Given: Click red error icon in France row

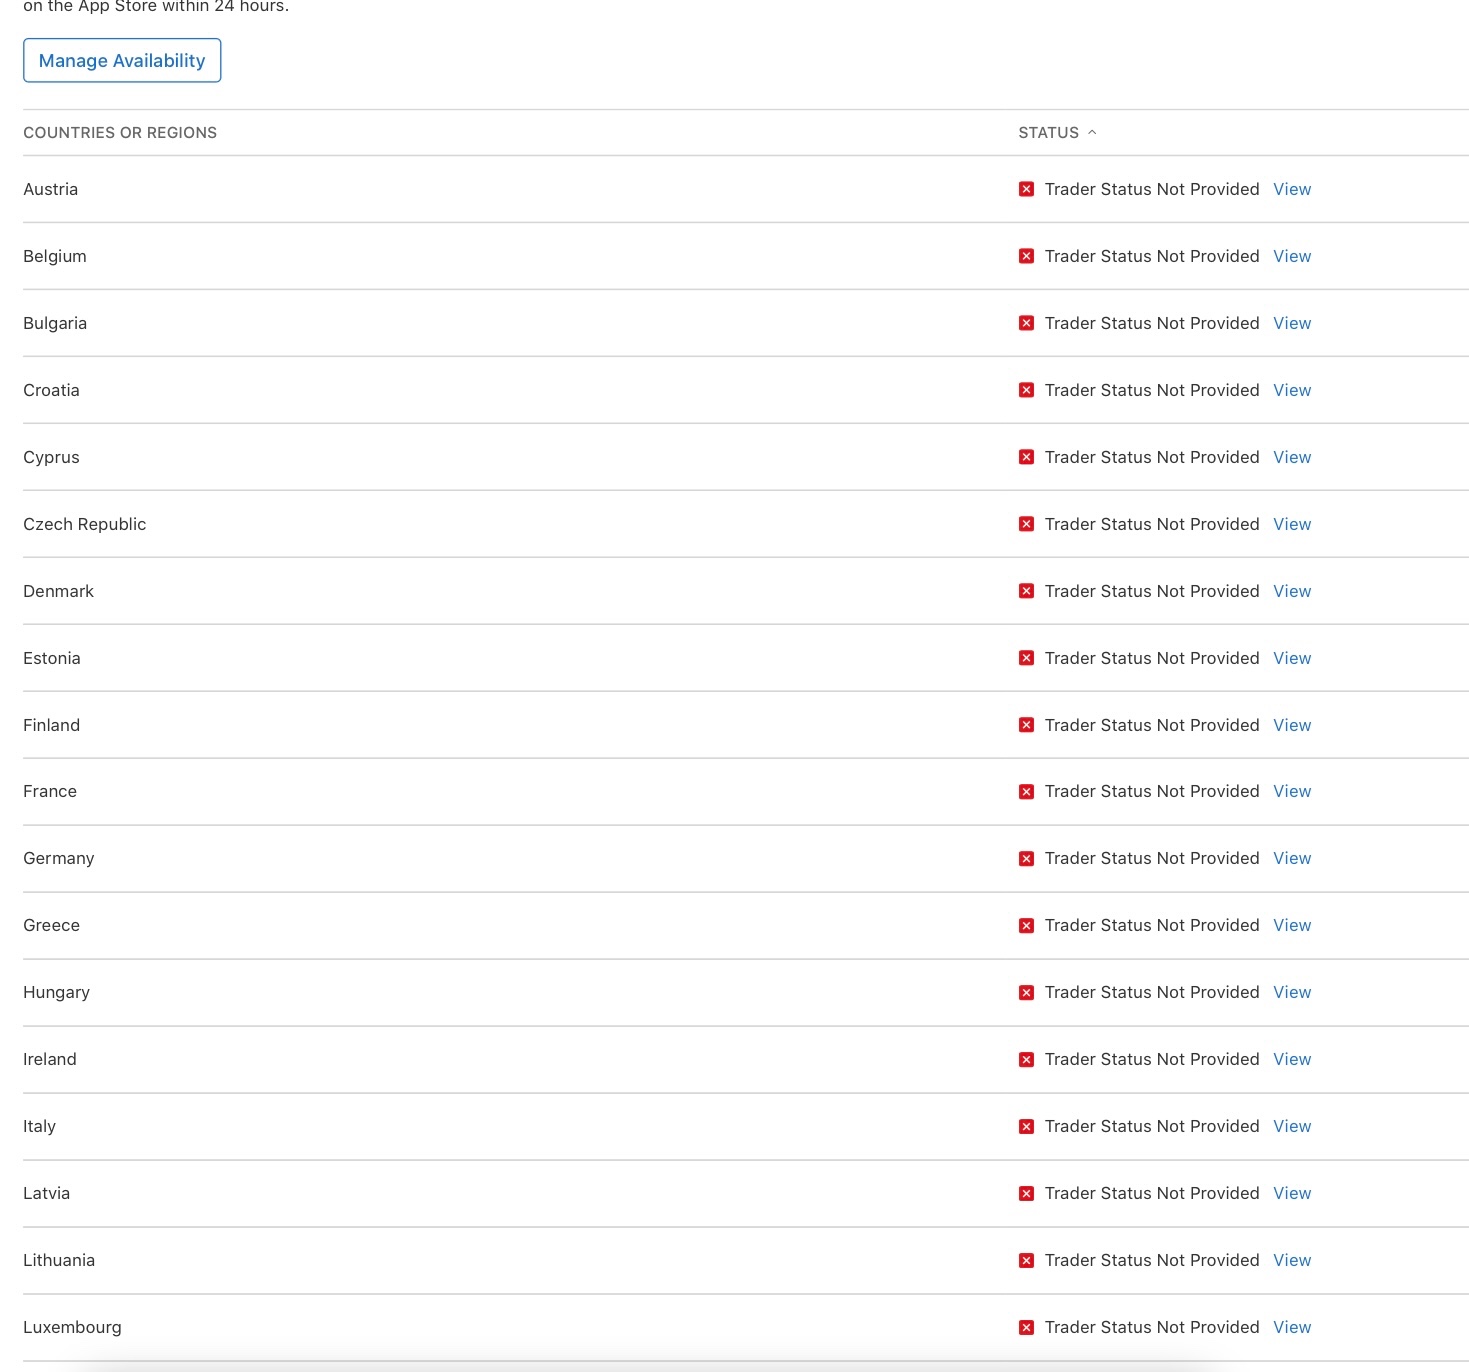Looking at the screenshot, I should (x=1026, y=792).
